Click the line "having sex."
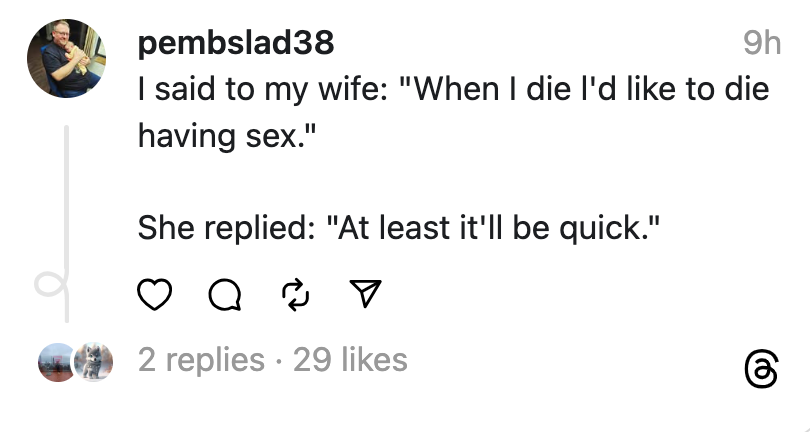Screen dimensions: 810x432 tap(219, 135)
